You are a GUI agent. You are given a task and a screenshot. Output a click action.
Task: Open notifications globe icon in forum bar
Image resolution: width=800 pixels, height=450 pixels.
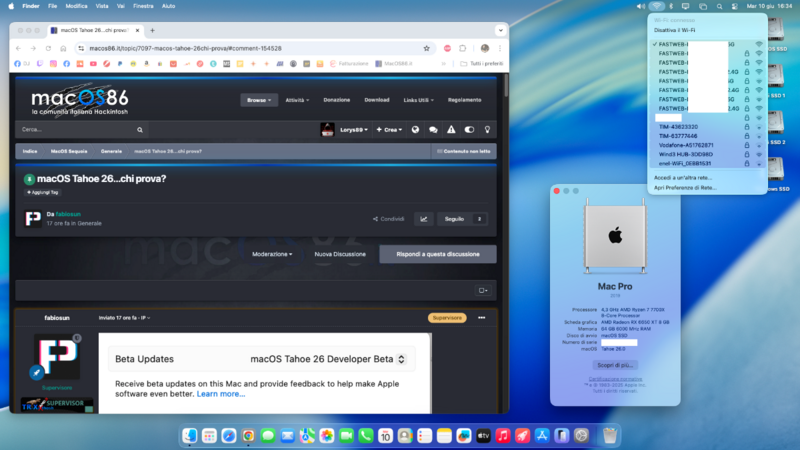[x=415, y=130]
